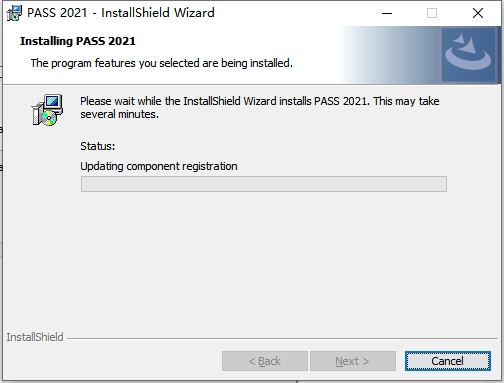Click the computer and CD setup icon
The height and width of the screenshot is (383, 504).
tap(47, 110)
